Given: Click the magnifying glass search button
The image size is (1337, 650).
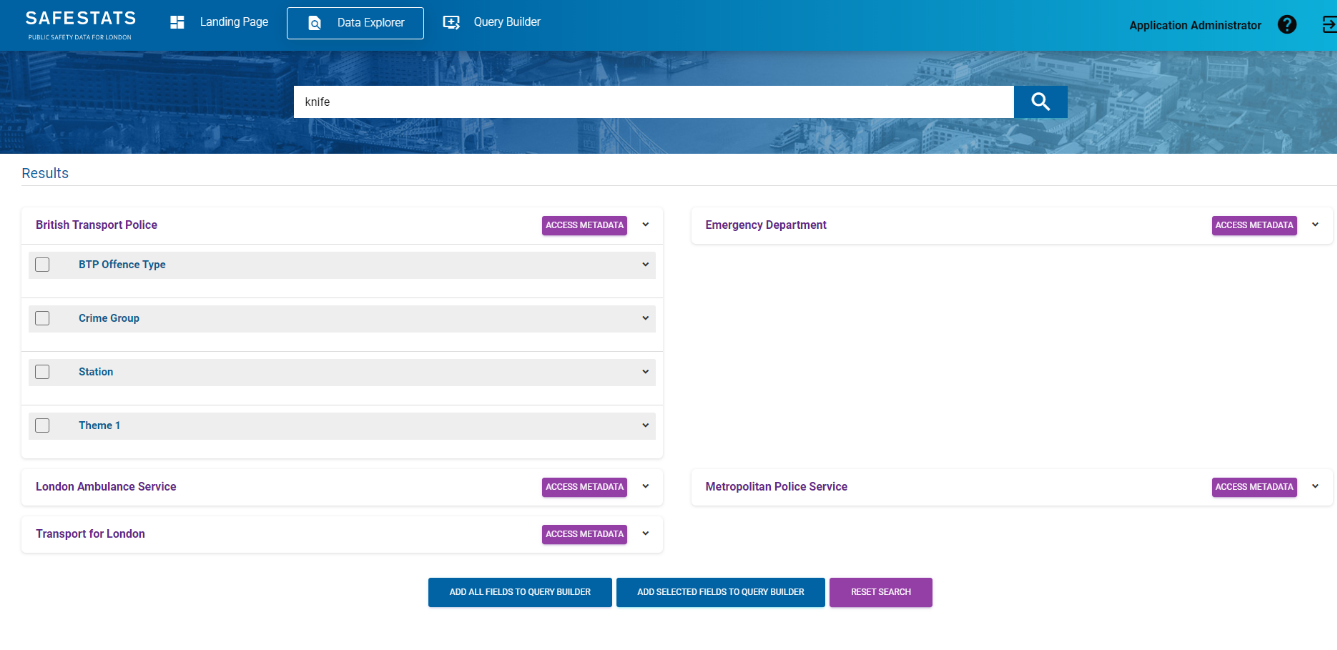Looking at the screenshot, I should click(x=1040, y=102).
